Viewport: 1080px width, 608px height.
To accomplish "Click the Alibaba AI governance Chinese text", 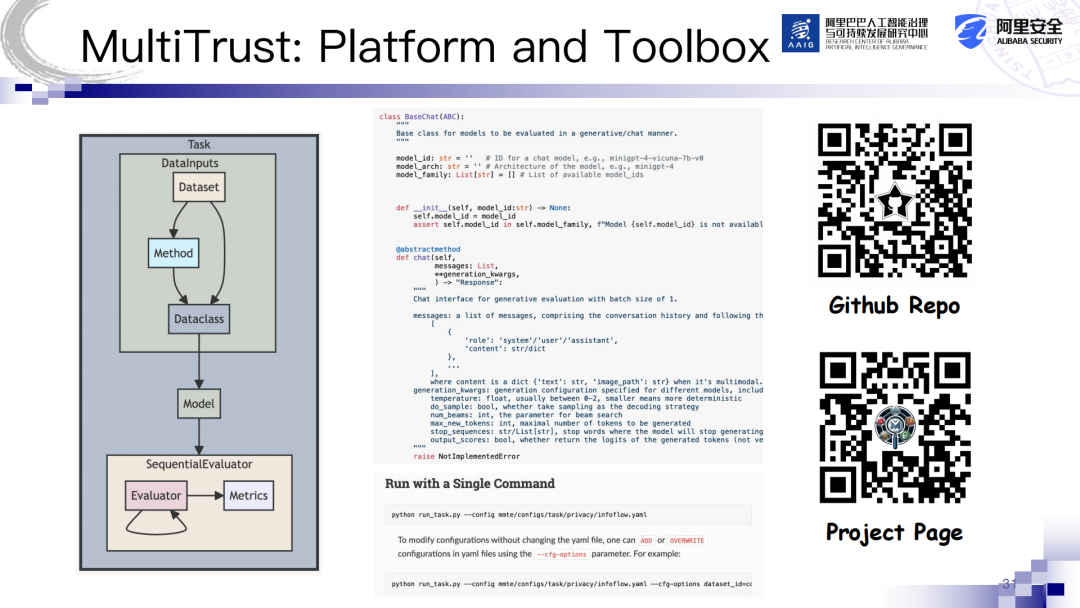I will 876,28.
